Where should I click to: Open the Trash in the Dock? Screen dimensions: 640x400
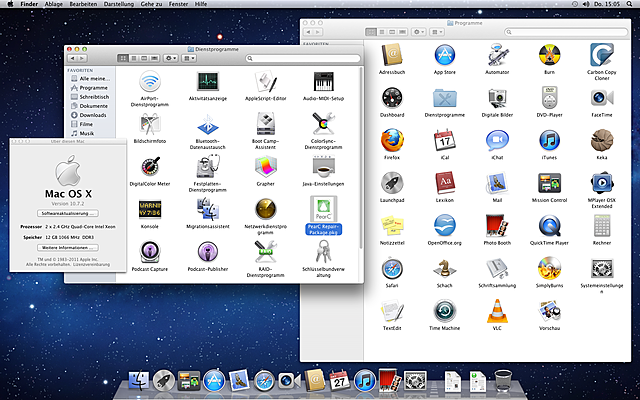click(503, 380)
